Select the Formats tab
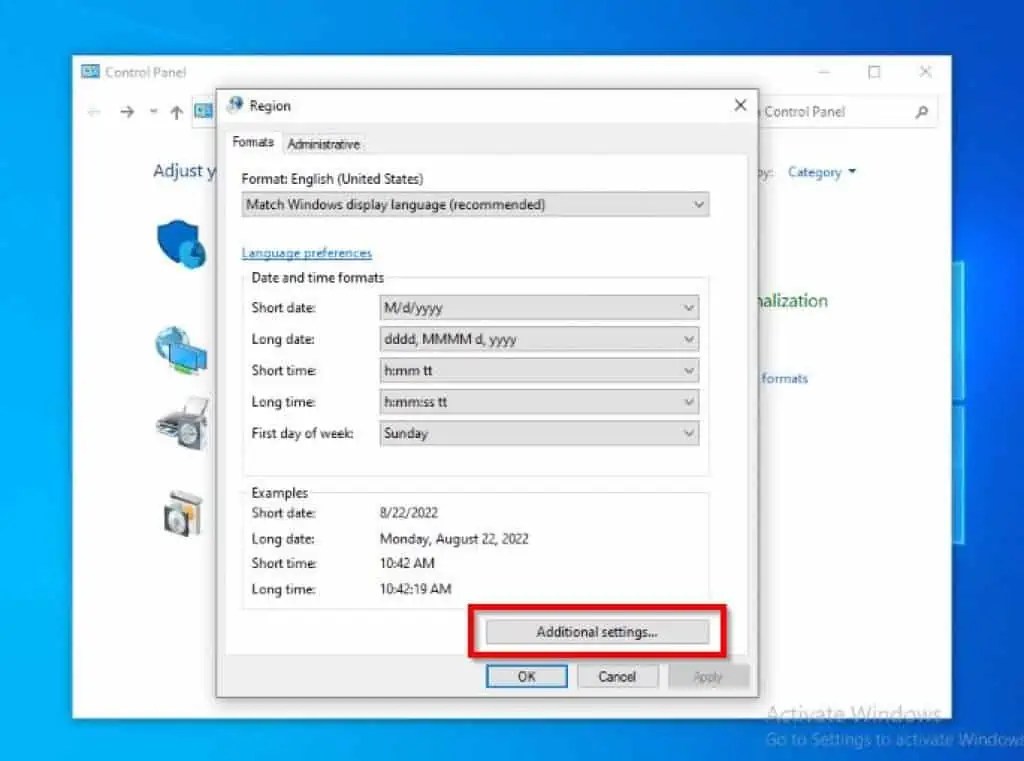This screenshot has height=761, width=1024. click(252, 142)
